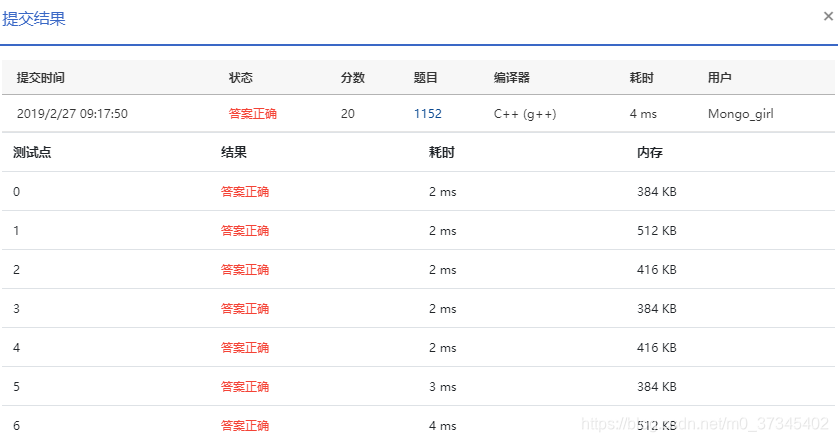The image size is (838, 442).
Task: Click the 测试点 column header
Action: click(x=32, y=152)
